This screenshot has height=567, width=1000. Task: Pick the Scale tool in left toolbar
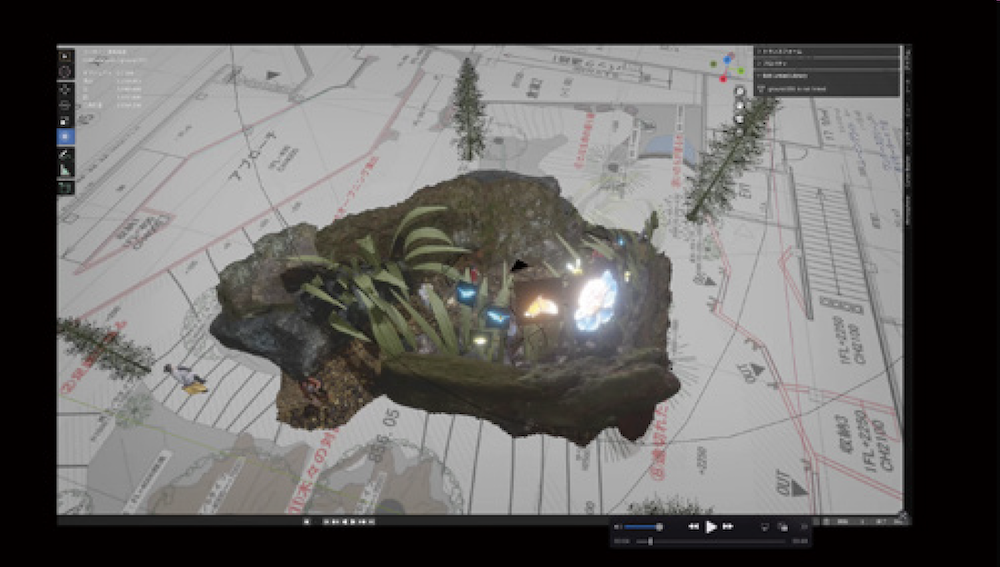tap(65, 120)
